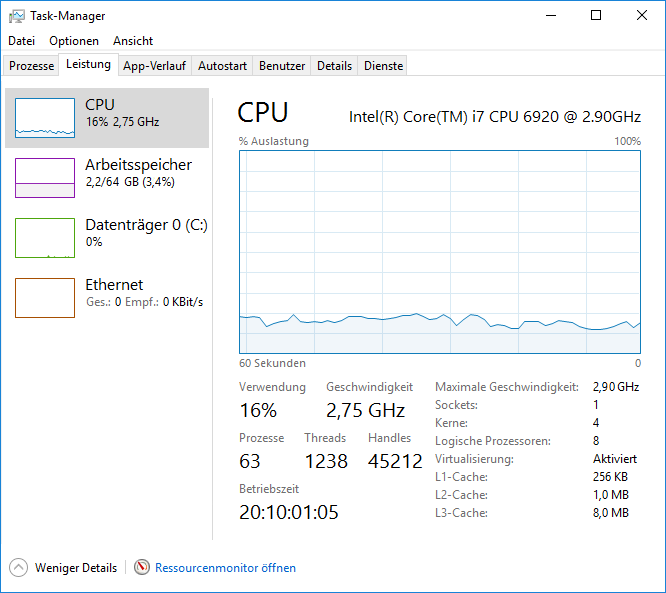Select the CPU mini graph thumbnail
This screenshot has width=666, height=593.
tap(45, 118)
